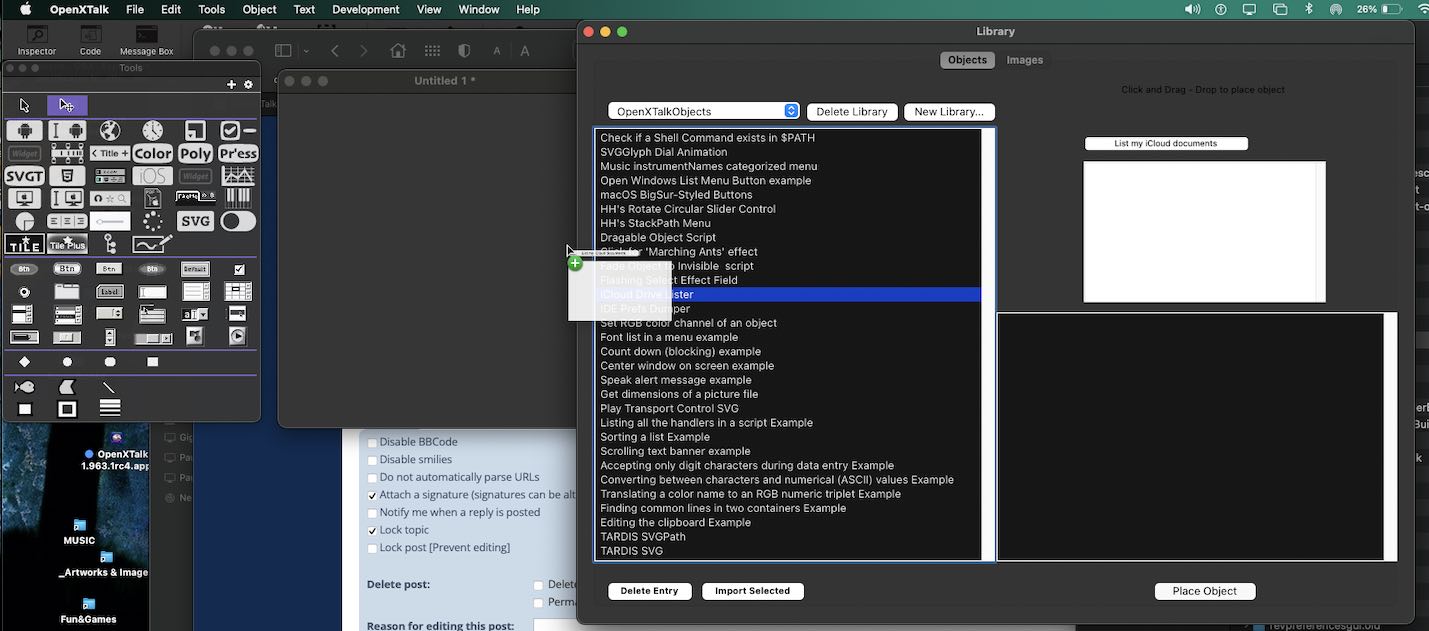The image size is (1429, 631).
Task: Click the Import Selected button
Action: point(753,591)
